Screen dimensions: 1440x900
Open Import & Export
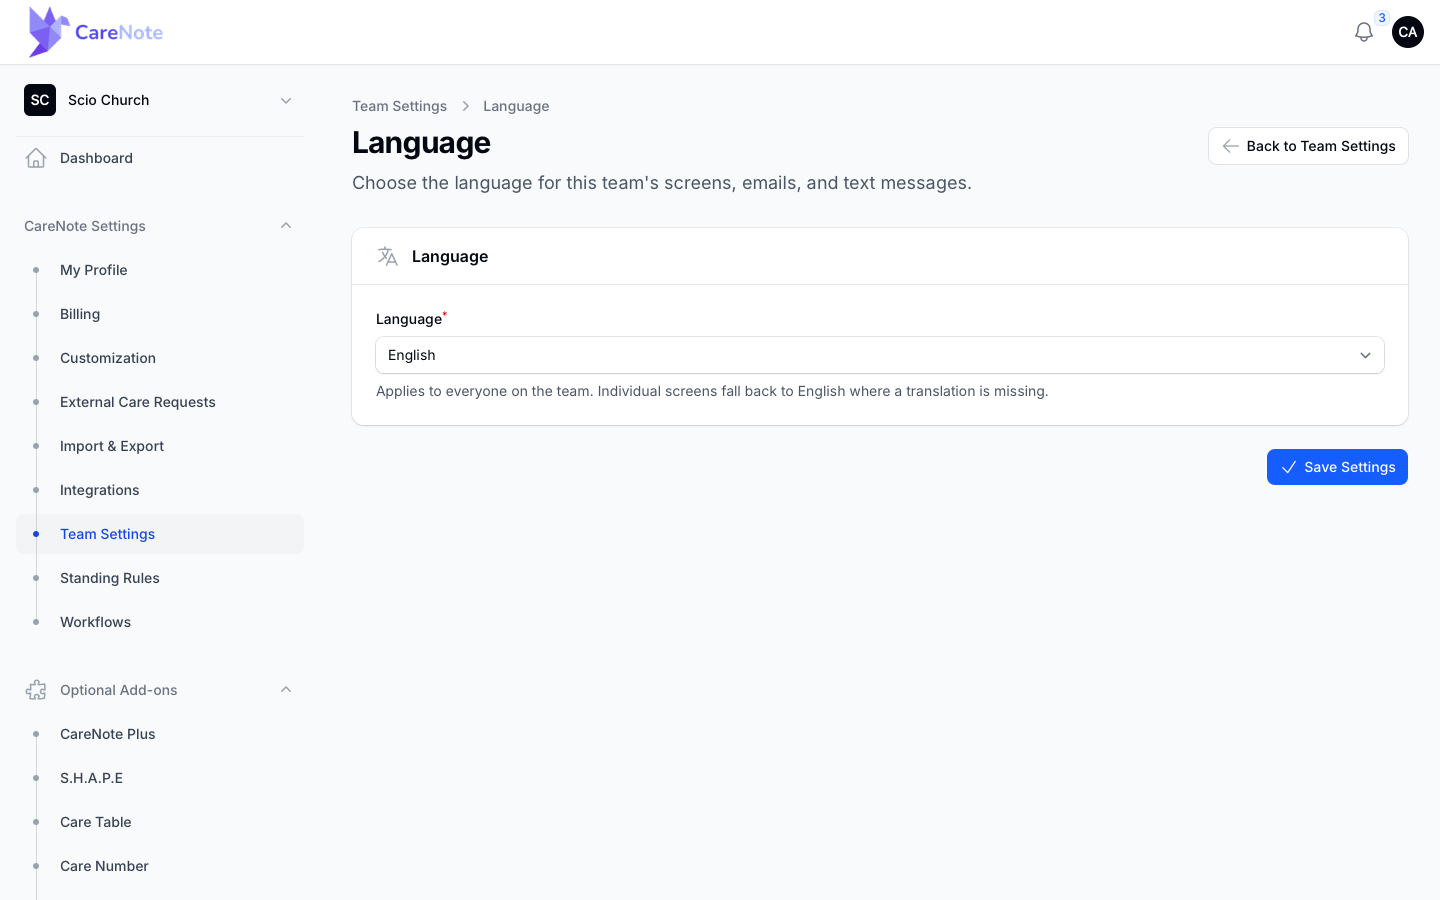click(x=160, y=446)
